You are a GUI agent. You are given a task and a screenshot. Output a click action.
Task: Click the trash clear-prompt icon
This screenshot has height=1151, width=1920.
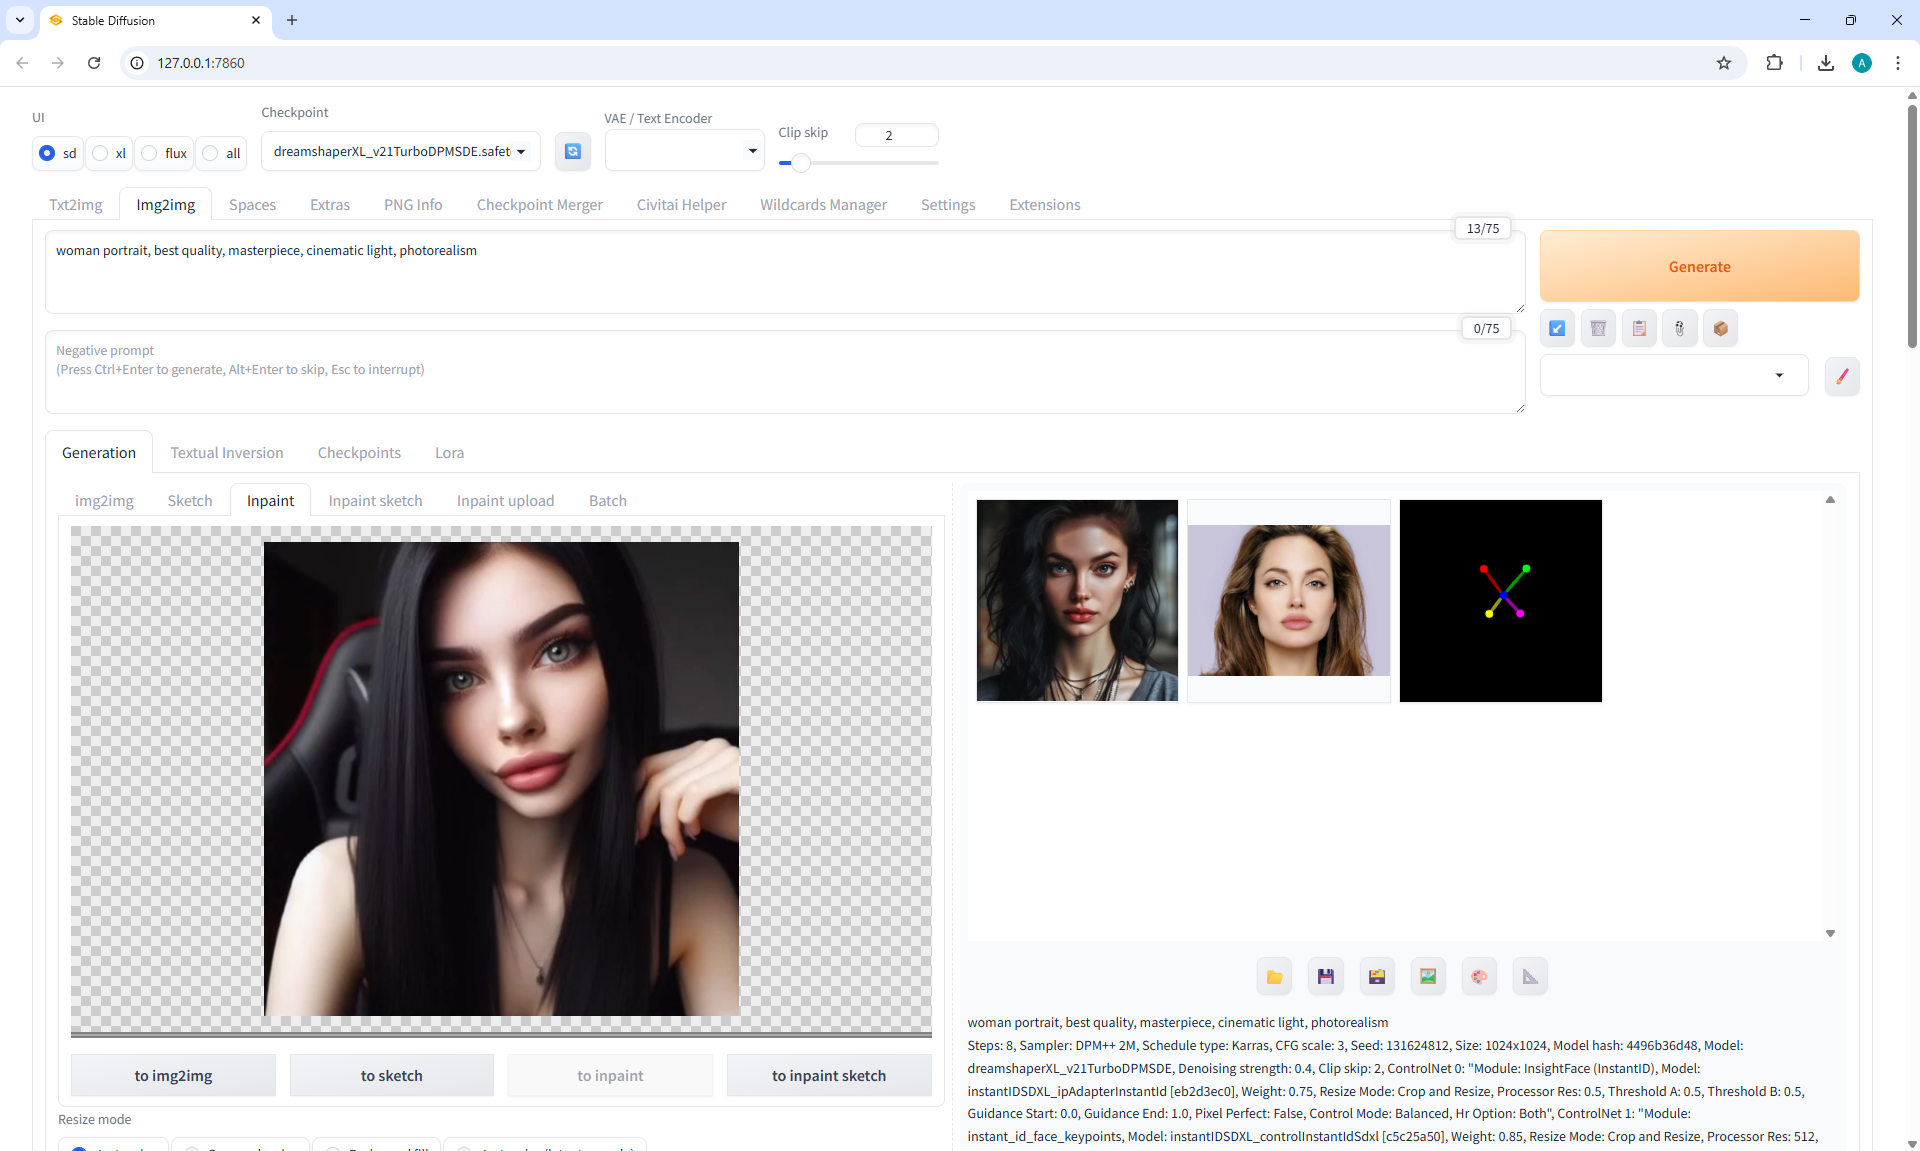pyautogui.click(x=1598, y=328)
